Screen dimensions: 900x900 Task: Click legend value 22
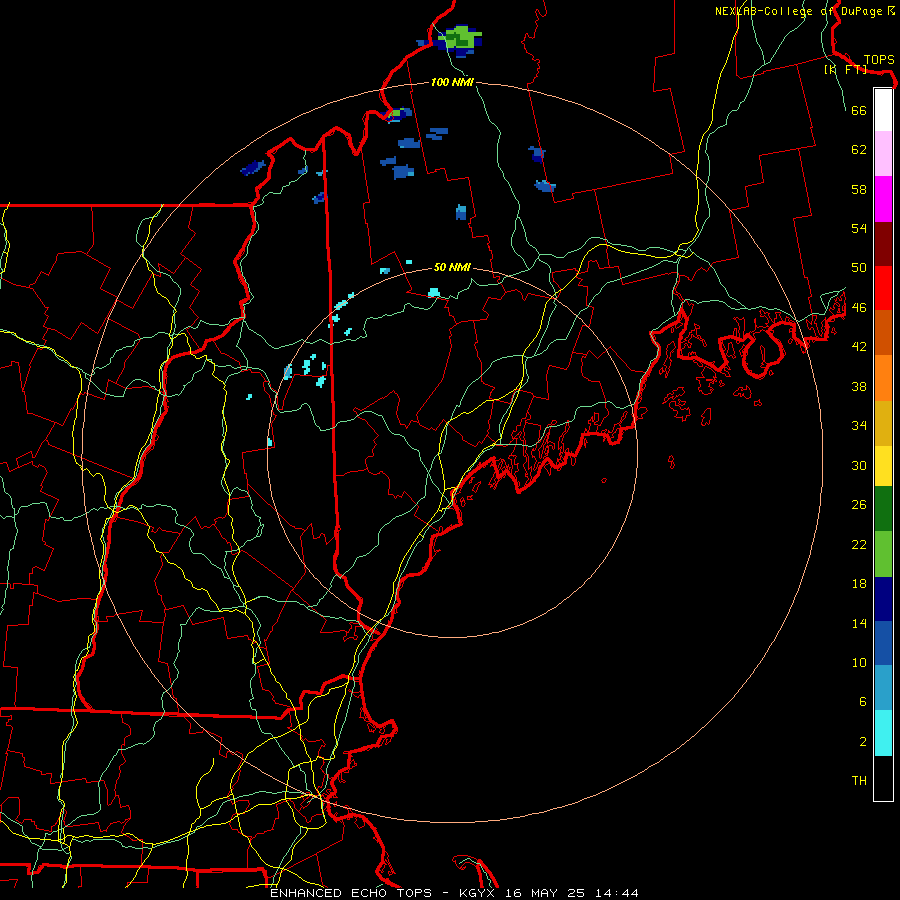pos(859,544)
